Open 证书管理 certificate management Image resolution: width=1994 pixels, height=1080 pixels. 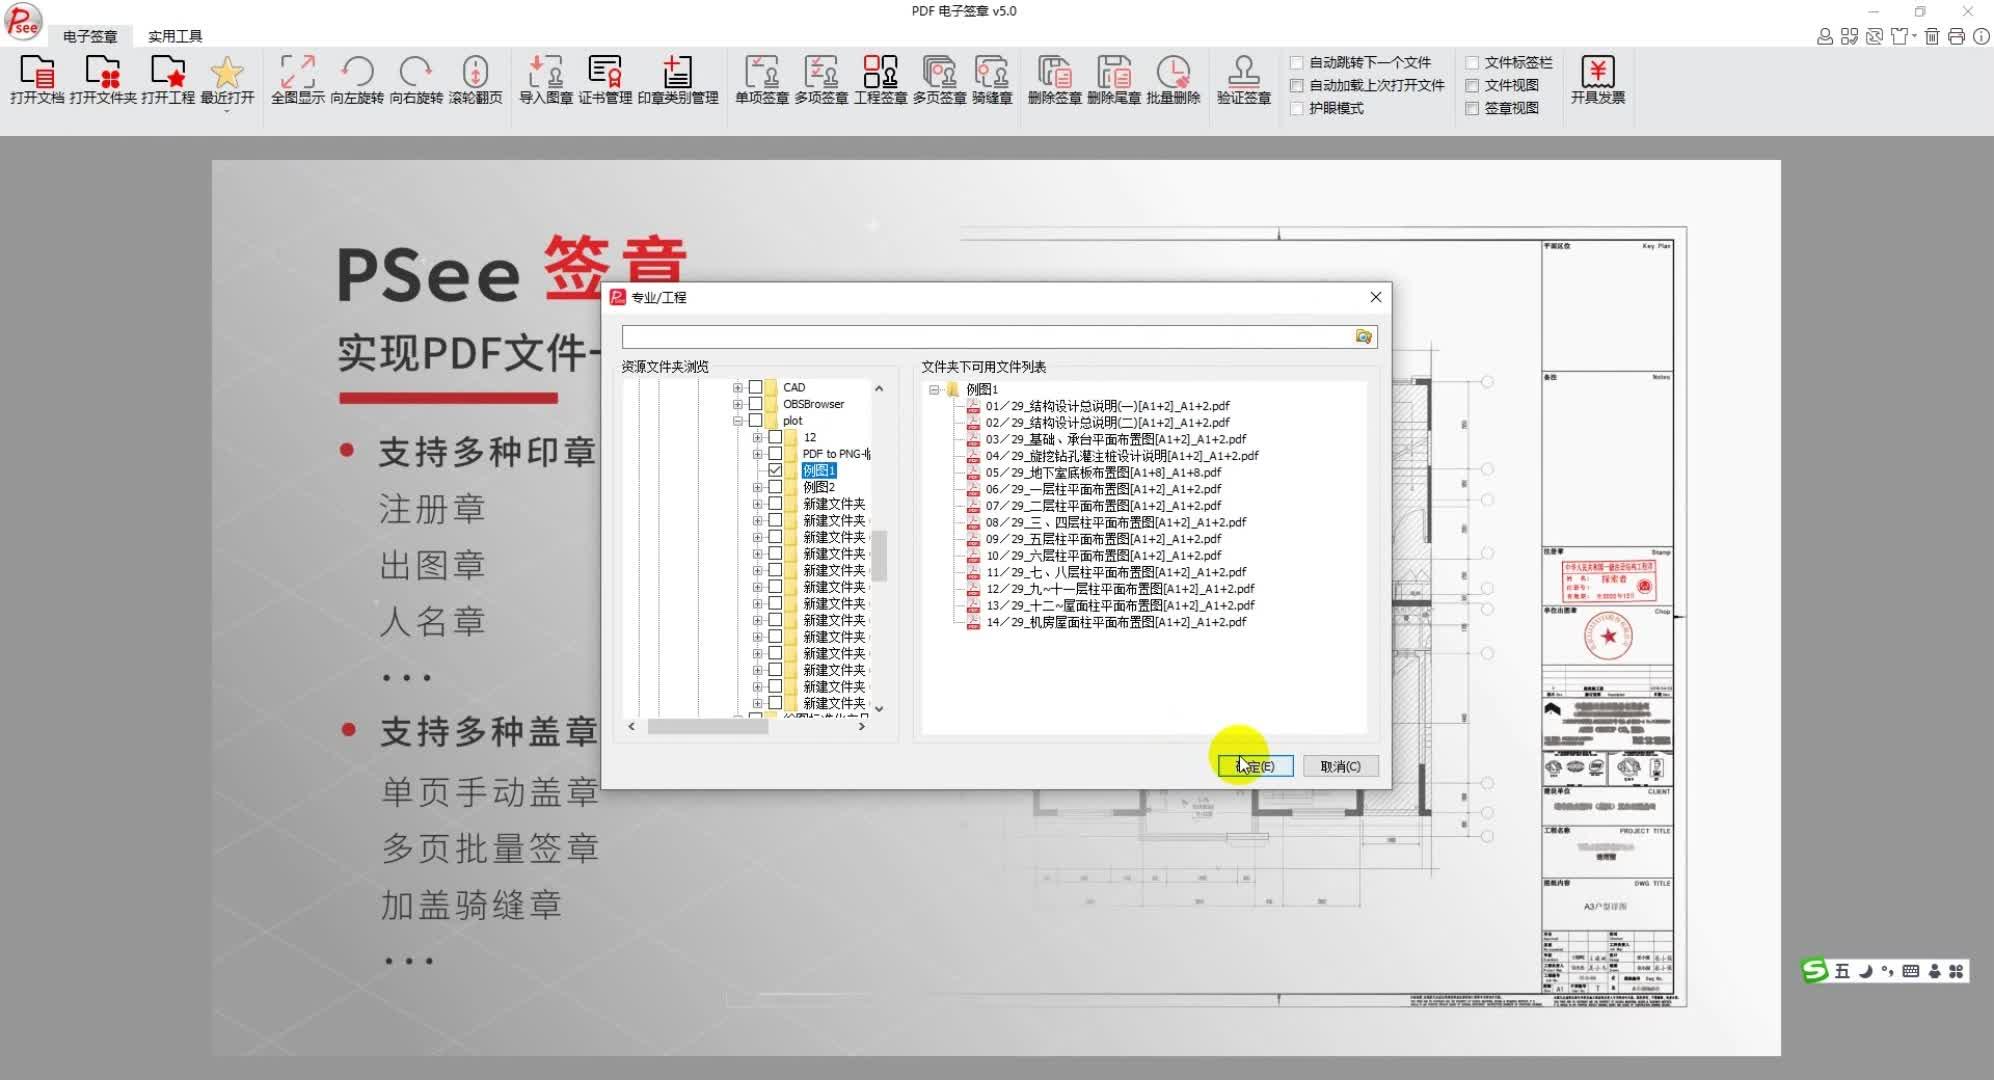605,72
